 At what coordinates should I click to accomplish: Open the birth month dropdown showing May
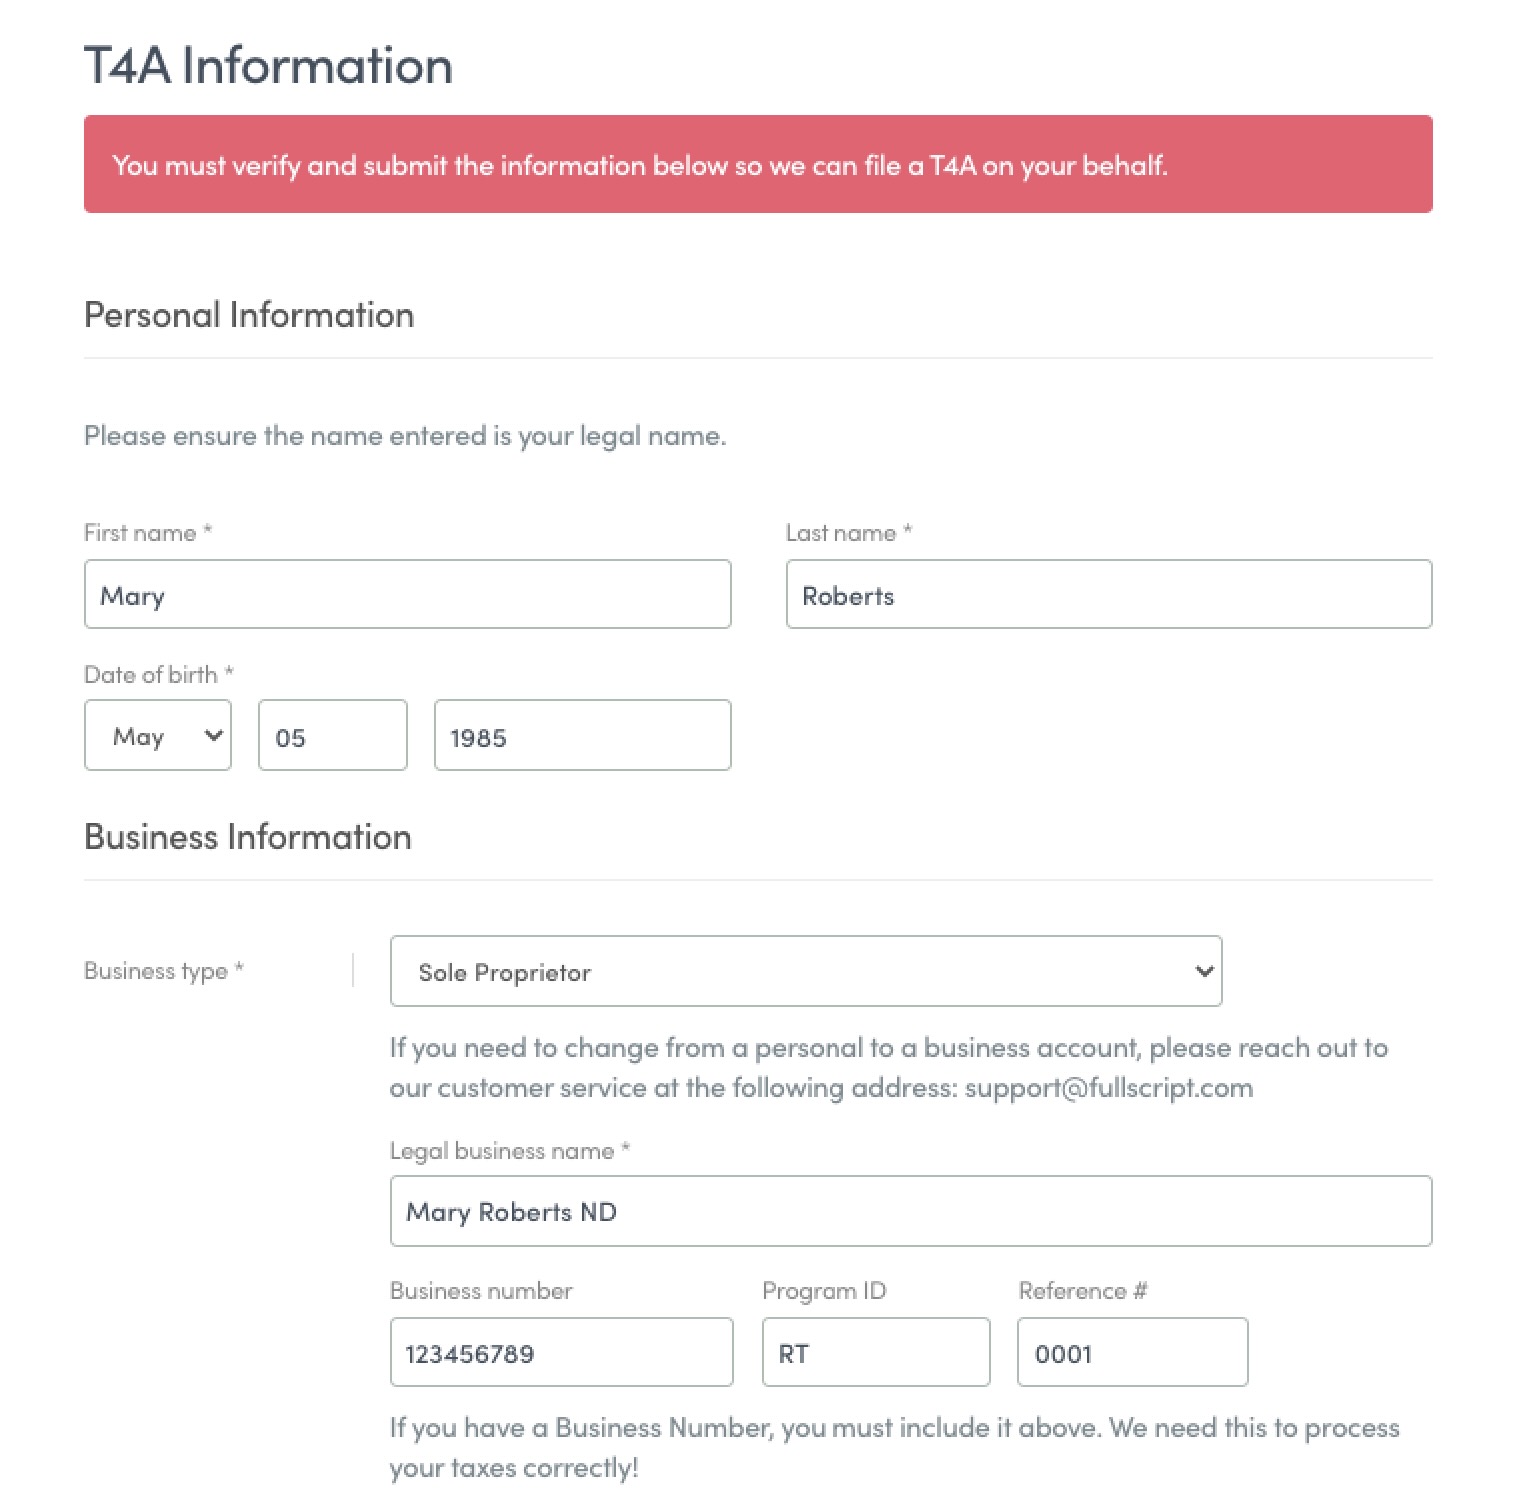click(x=158, y=735)
